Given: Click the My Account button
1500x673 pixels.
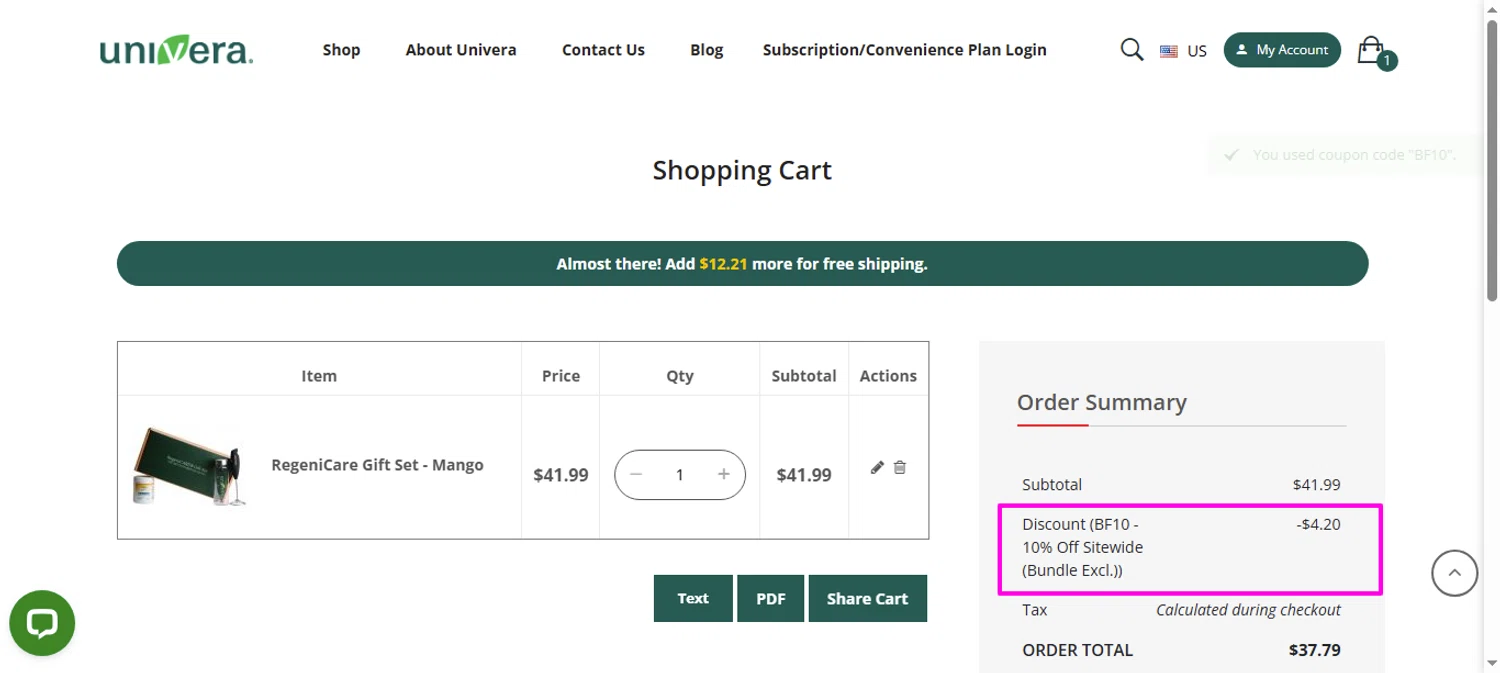Looking at the screenshot, I should [1282, 50].
